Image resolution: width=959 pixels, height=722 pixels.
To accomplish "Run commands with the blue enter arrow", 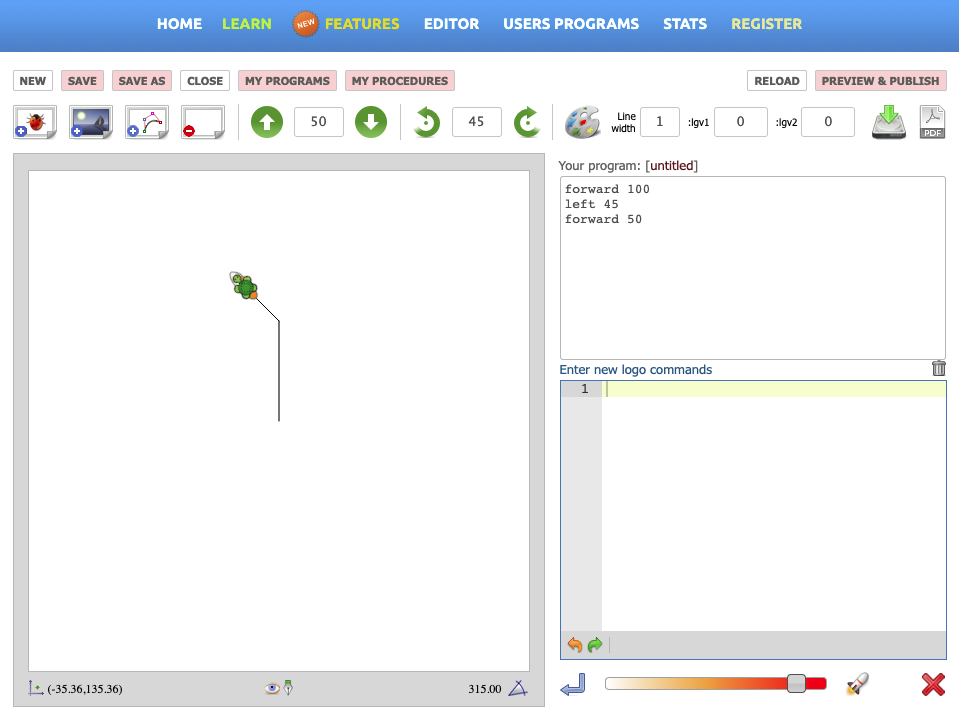I will (573, 685).
